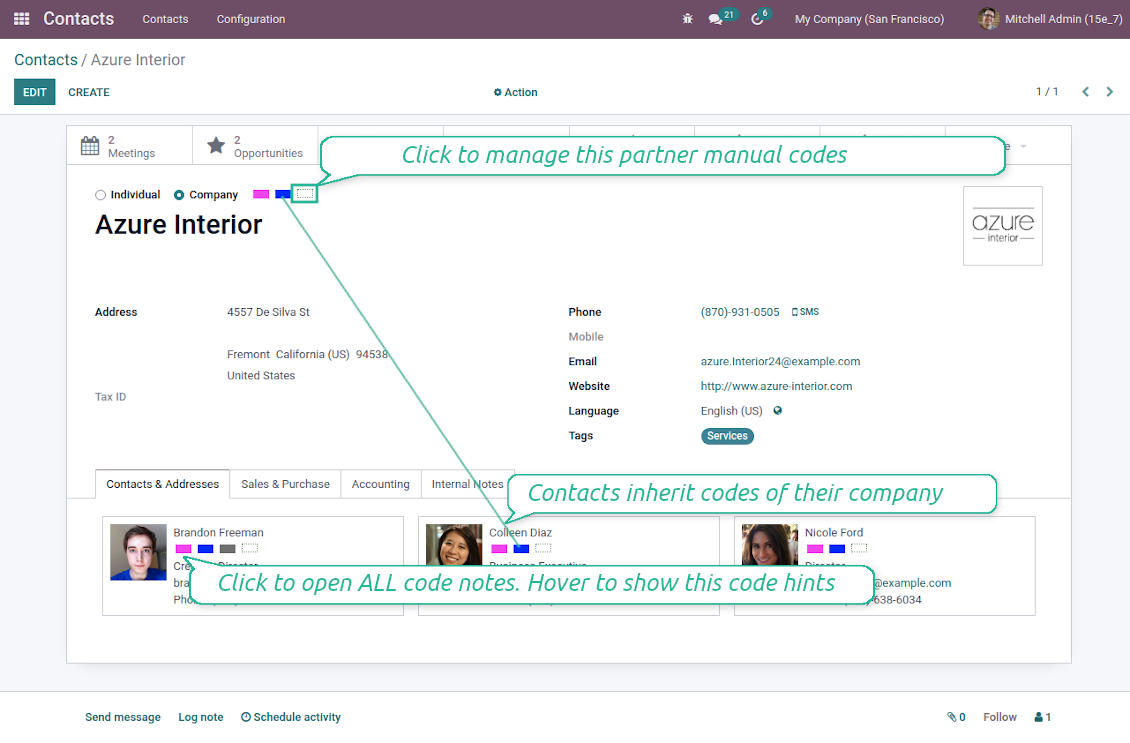The width and height of the screenshot is (1130, 743).
Task: Open Meetings calendar stat button
Action: coord(130,146)
